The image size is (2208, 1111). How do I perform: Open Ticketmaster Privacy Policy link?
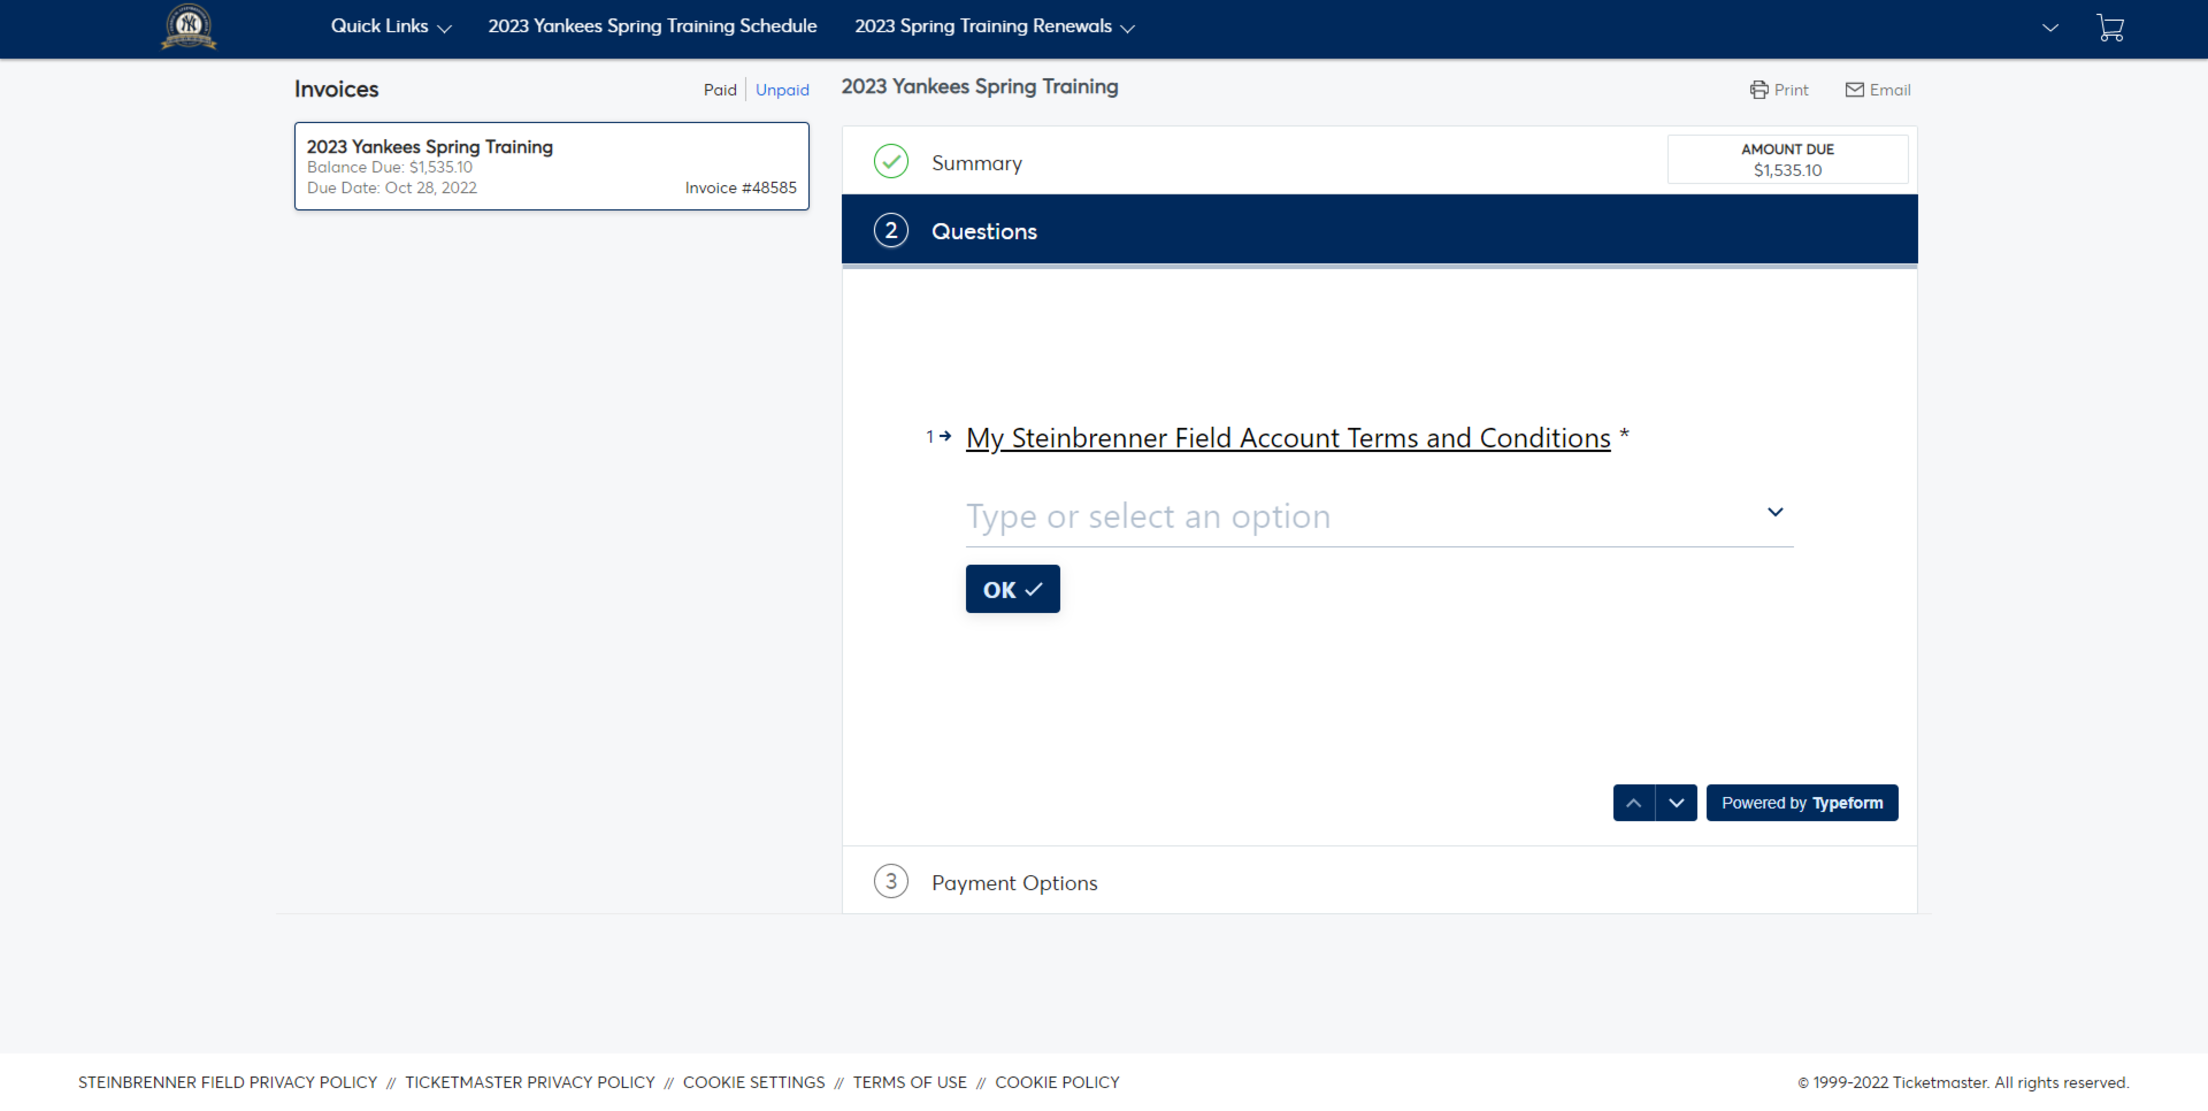[x=530, y=1082]
